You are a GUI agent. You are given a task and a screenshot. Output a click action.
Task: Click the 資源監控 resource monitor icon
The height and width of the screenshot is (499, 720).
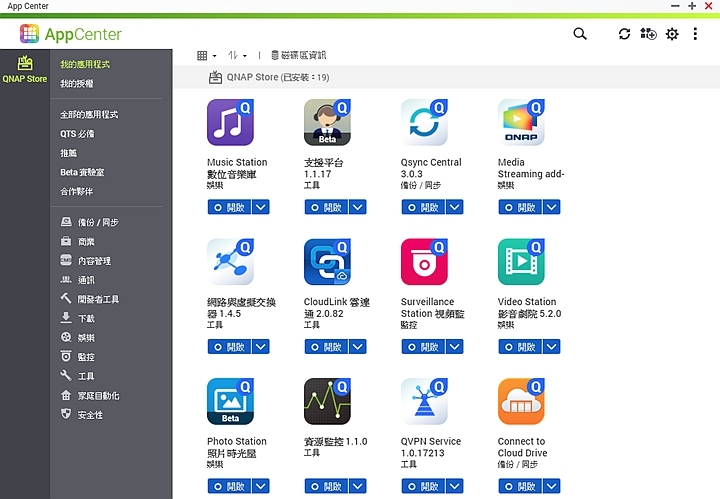[x=327, y=402]
